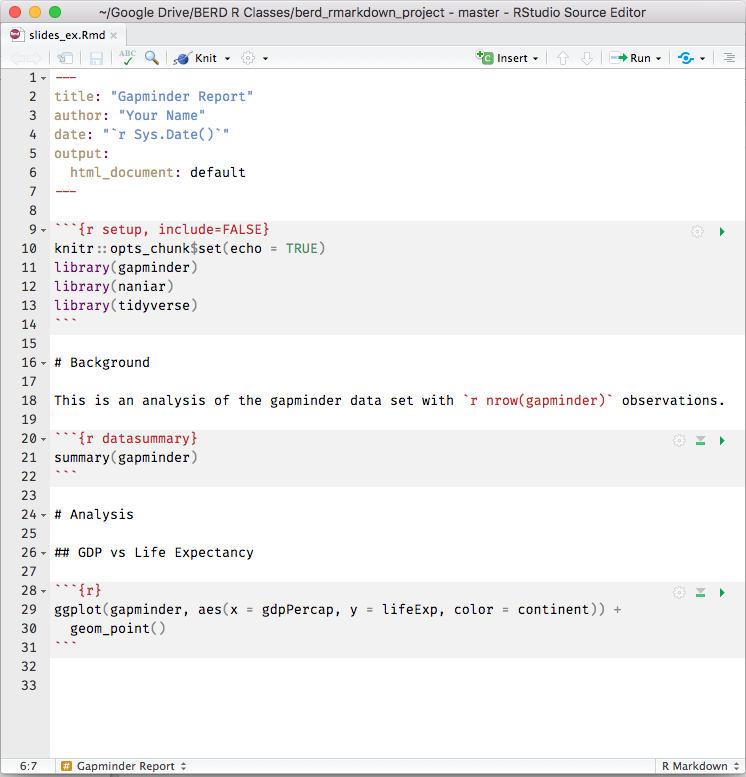
Task: Click the author "Your Name" text
Action: tap(162, 115)
